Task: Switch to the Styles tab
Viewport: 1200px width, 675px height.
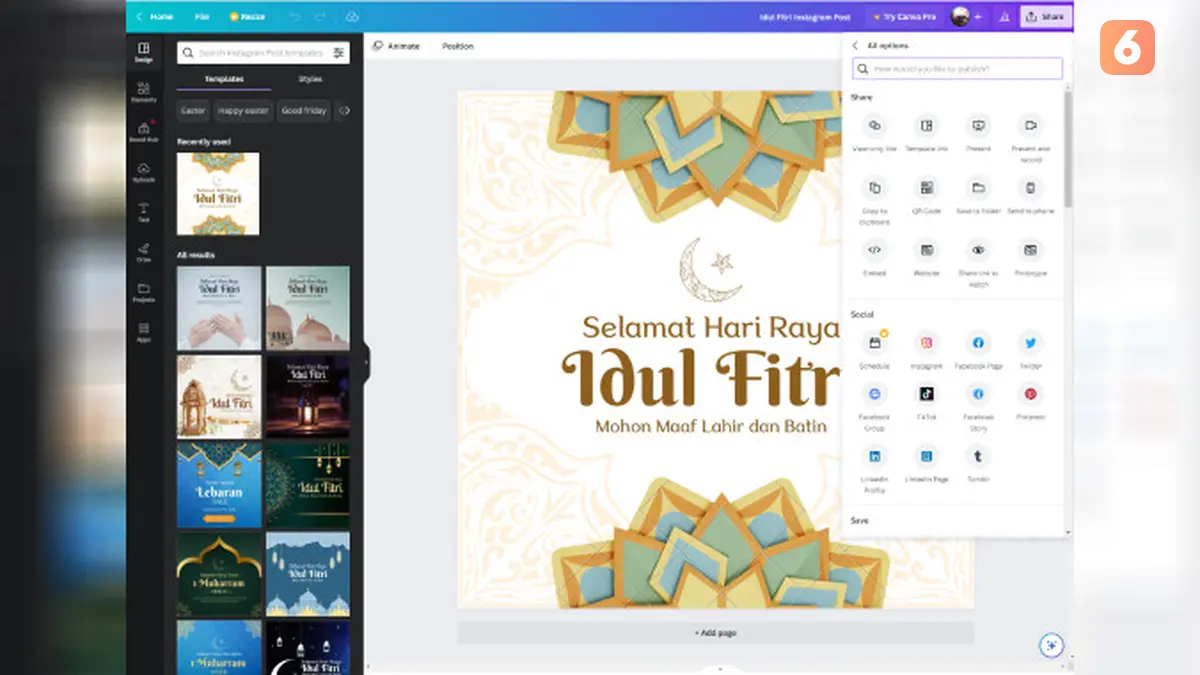Action: 310,79
